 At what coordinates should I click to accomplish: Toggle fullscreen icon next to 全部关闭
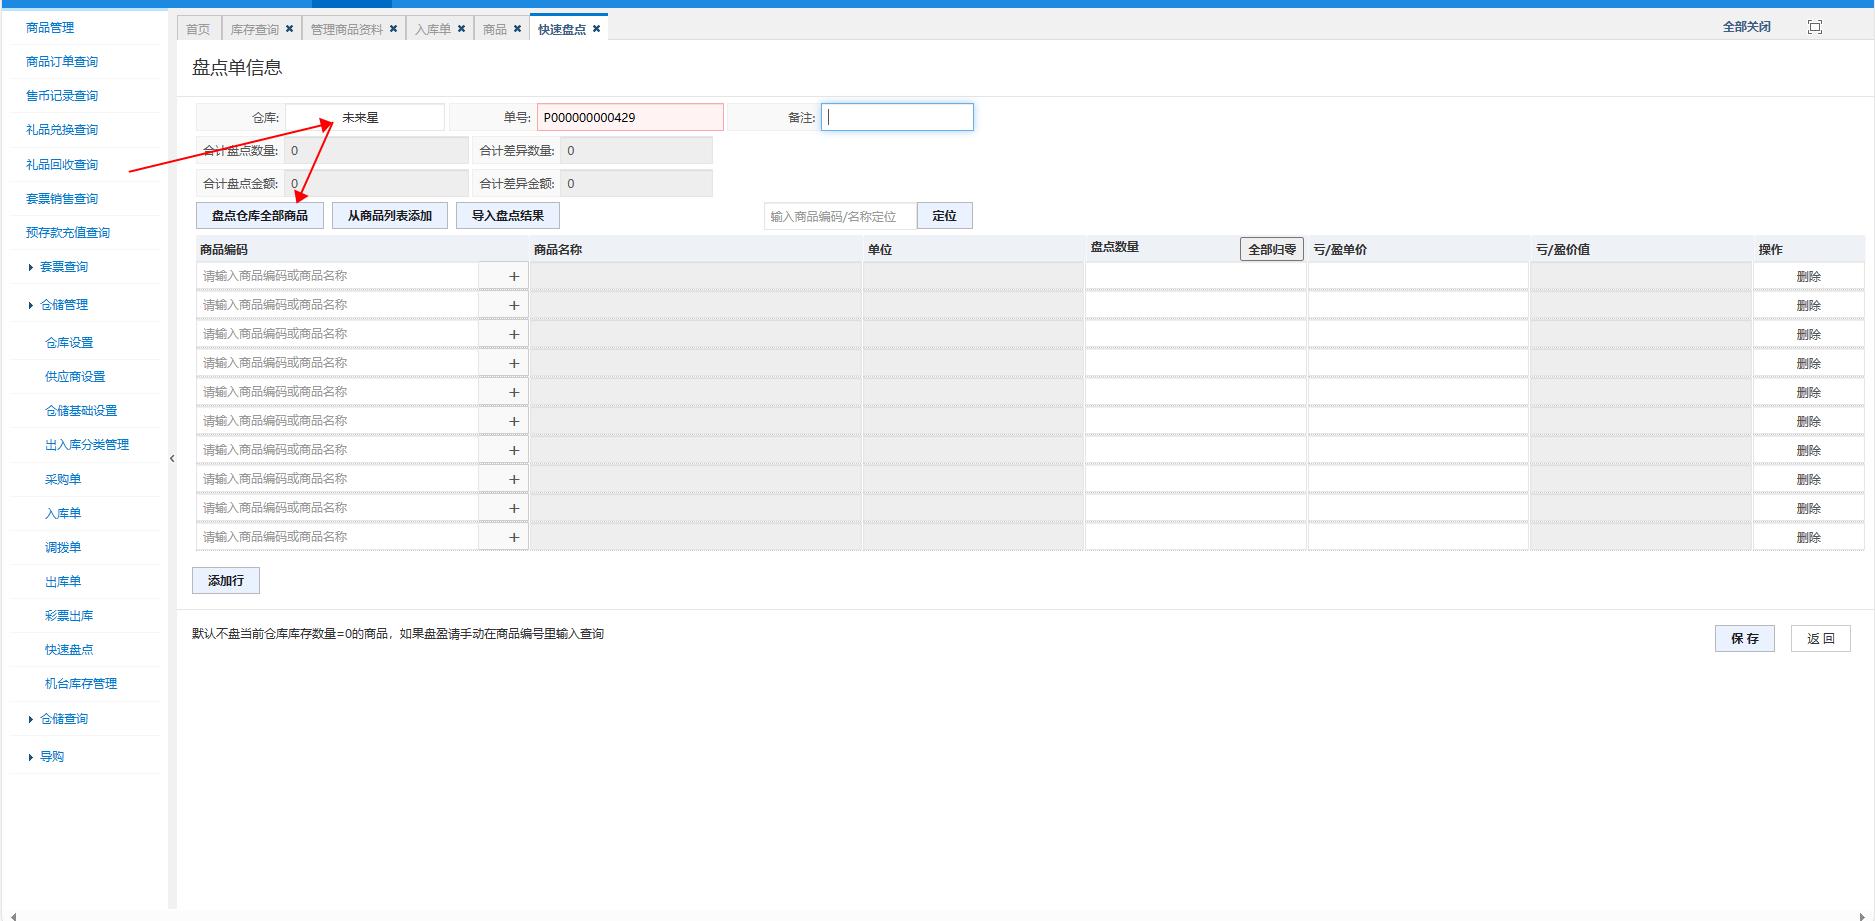tap(1814, 27)
